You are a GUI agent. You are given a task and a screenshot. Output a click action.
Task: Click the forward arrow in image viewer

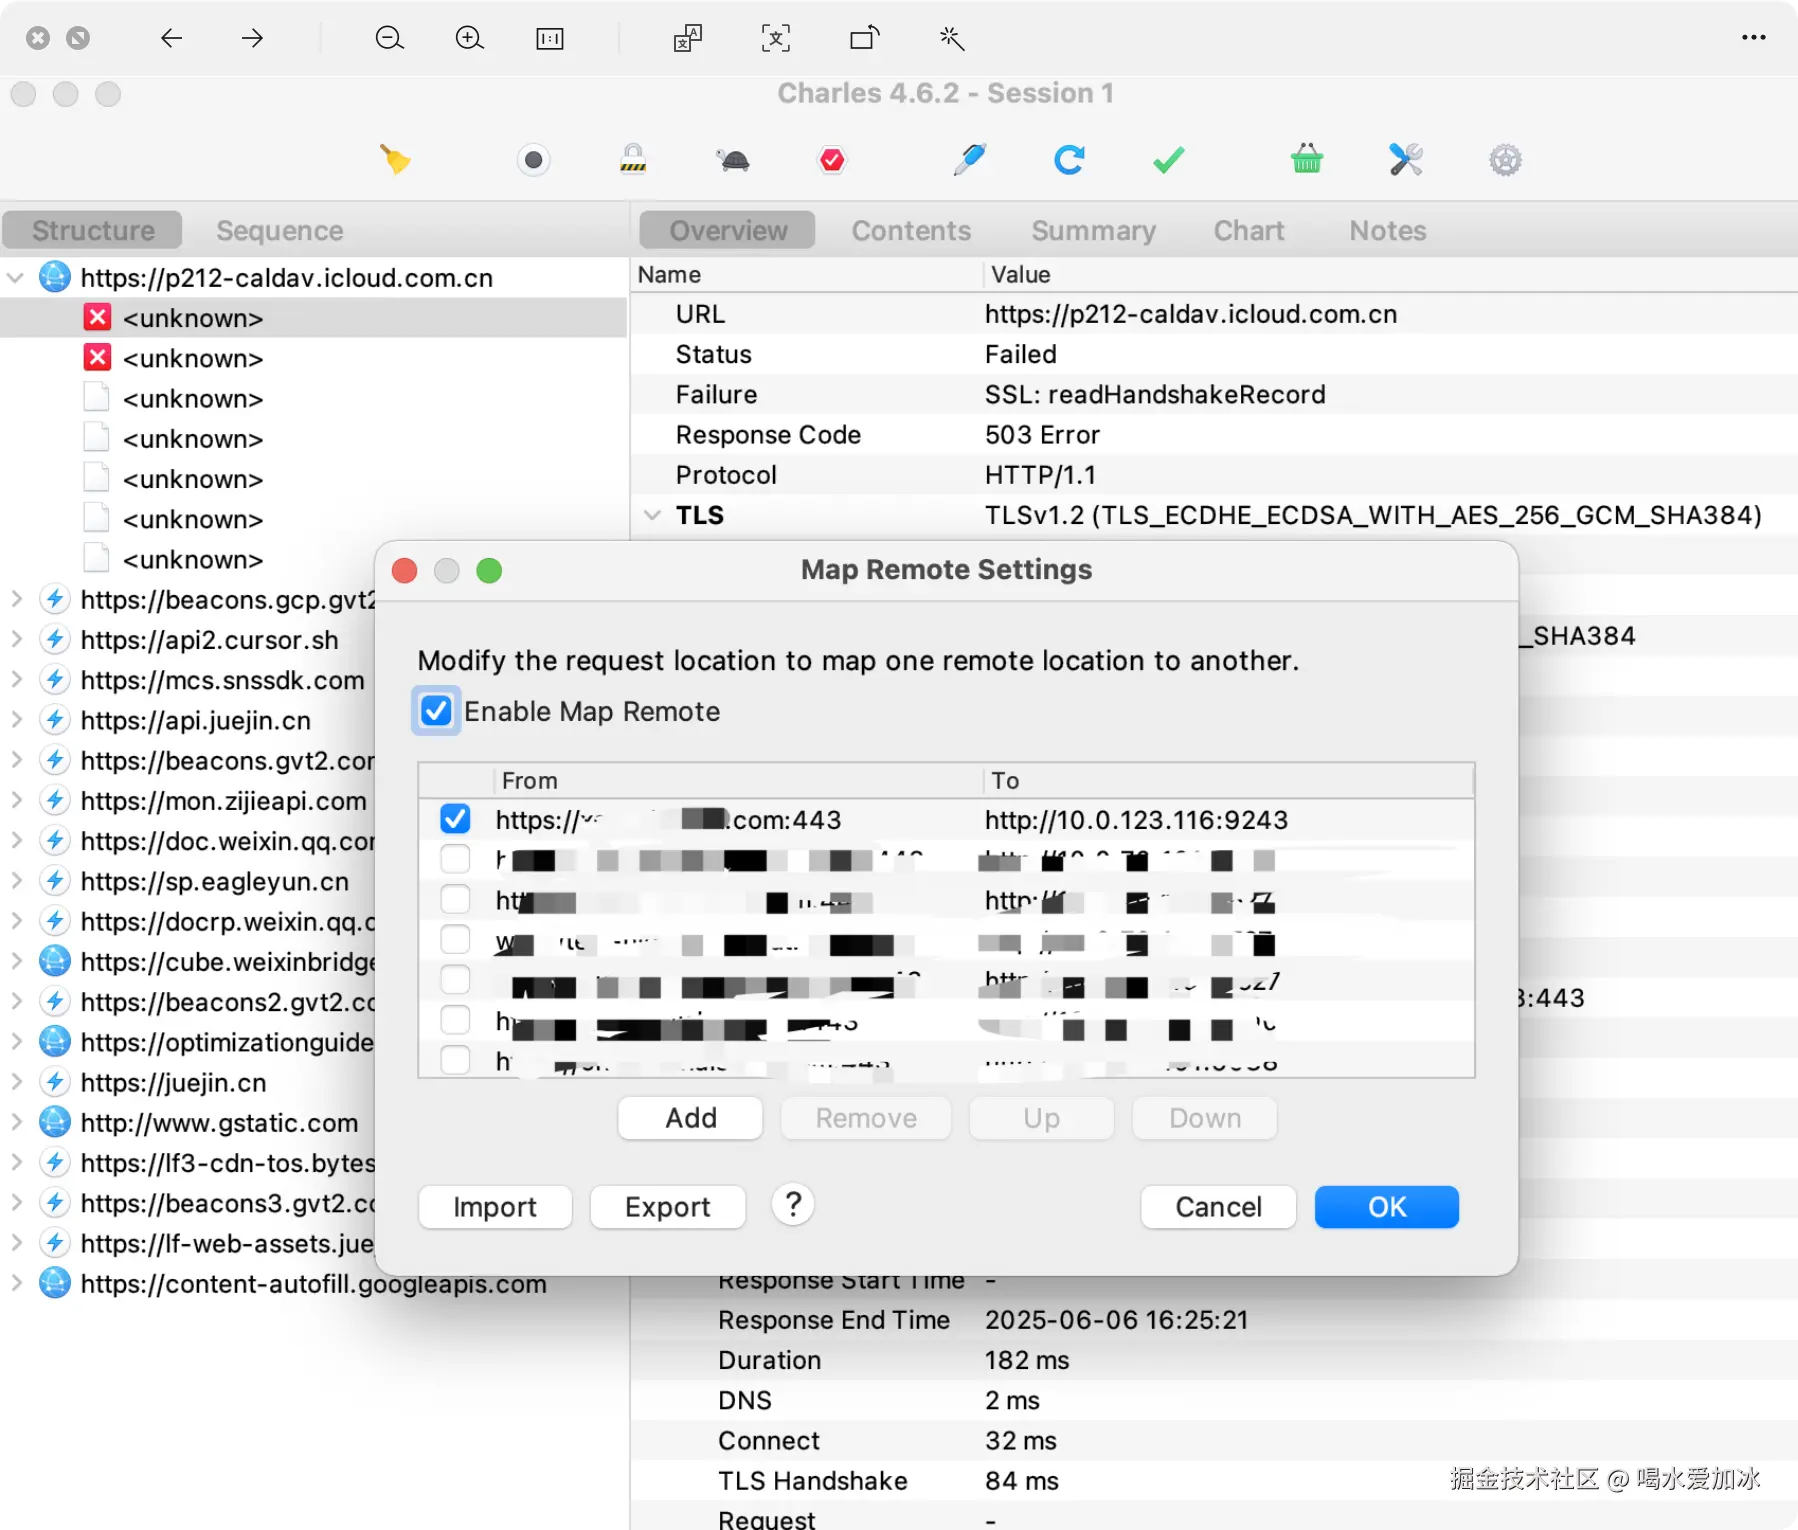pos(252,38)
